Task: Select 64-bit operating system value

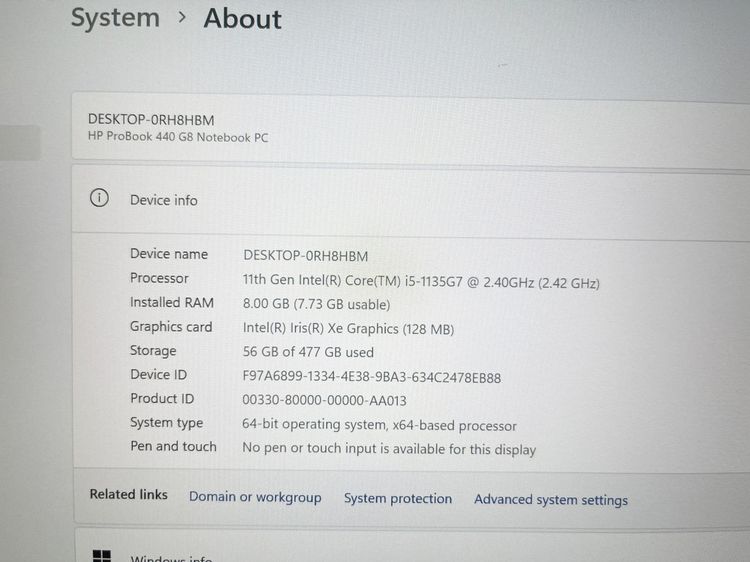Action: pyautogui.click(x=379, y=425)
